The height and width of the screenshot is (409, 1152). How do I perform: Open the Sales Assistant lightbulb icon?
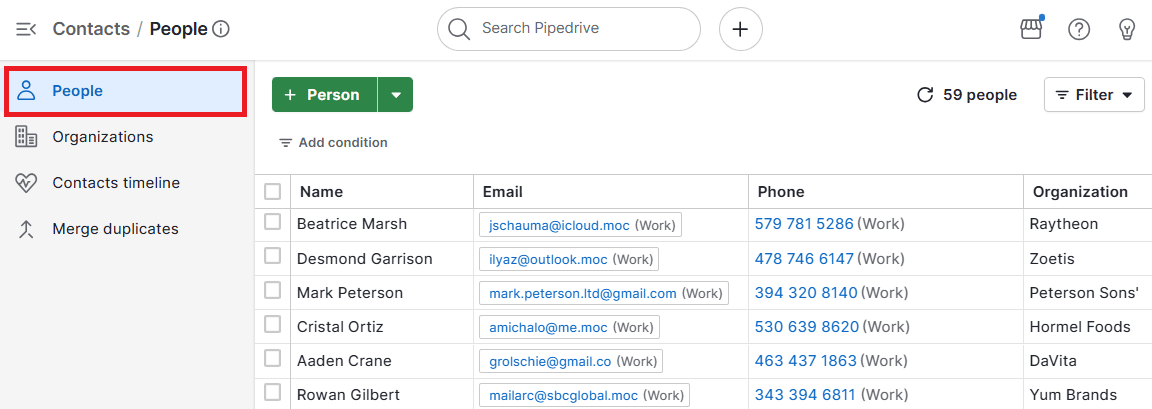click(x=1126, y=29)
